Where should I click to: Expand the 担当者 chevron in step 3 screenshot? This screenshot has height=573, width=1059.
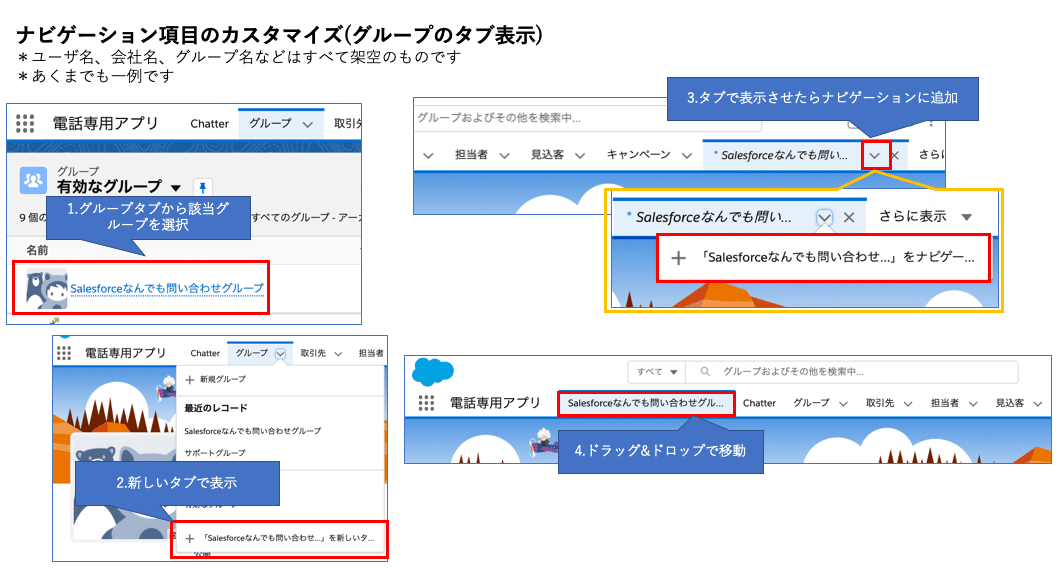point(505,155)
